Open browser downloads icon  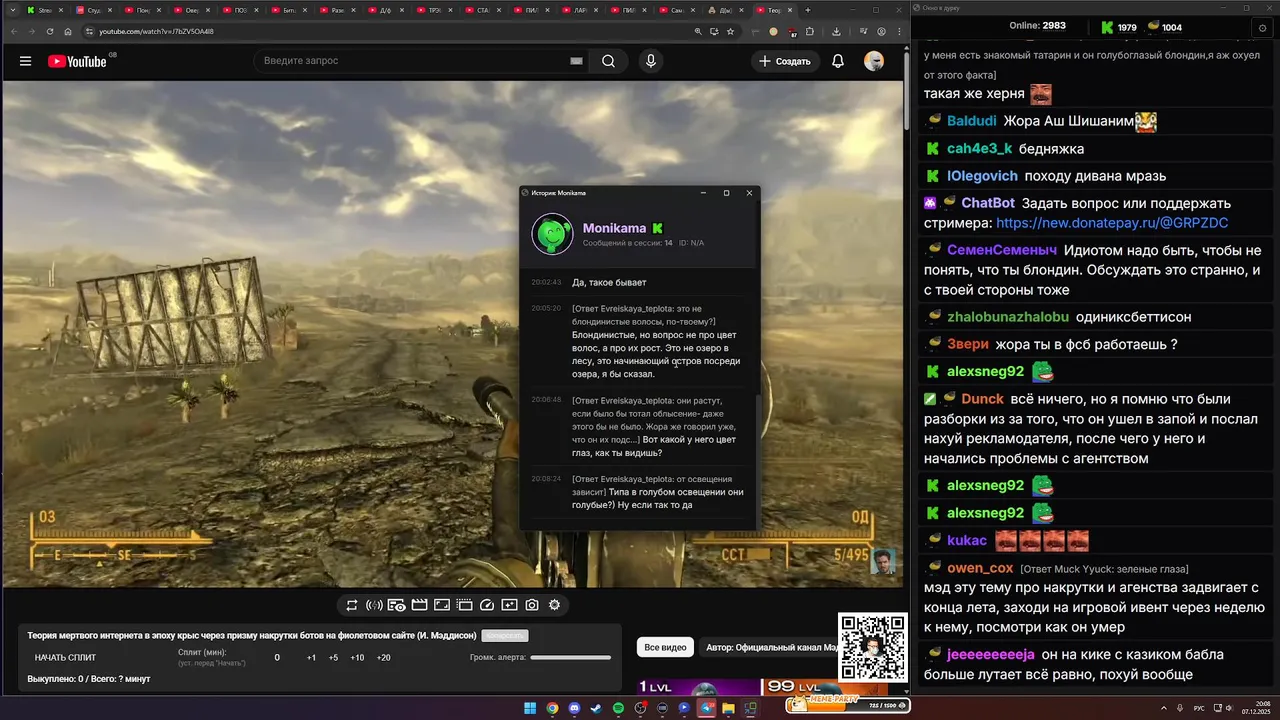pyautogui.click(x=836, y=31)
